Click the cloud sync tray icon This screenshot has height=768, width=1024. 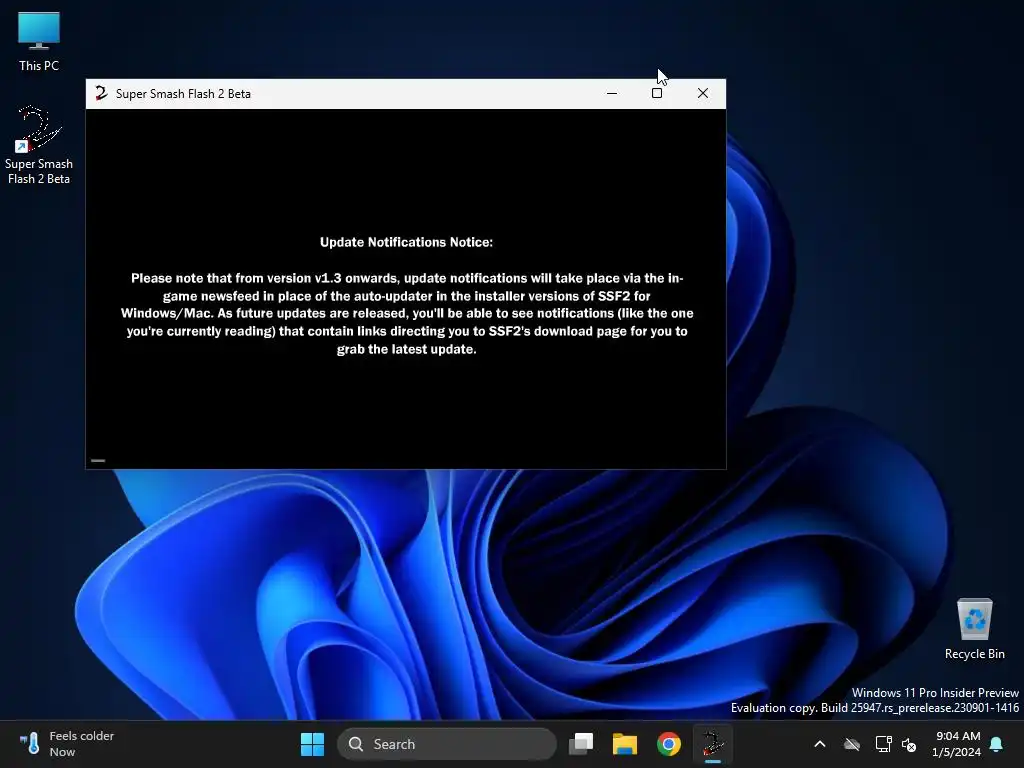tap(852, 744)
